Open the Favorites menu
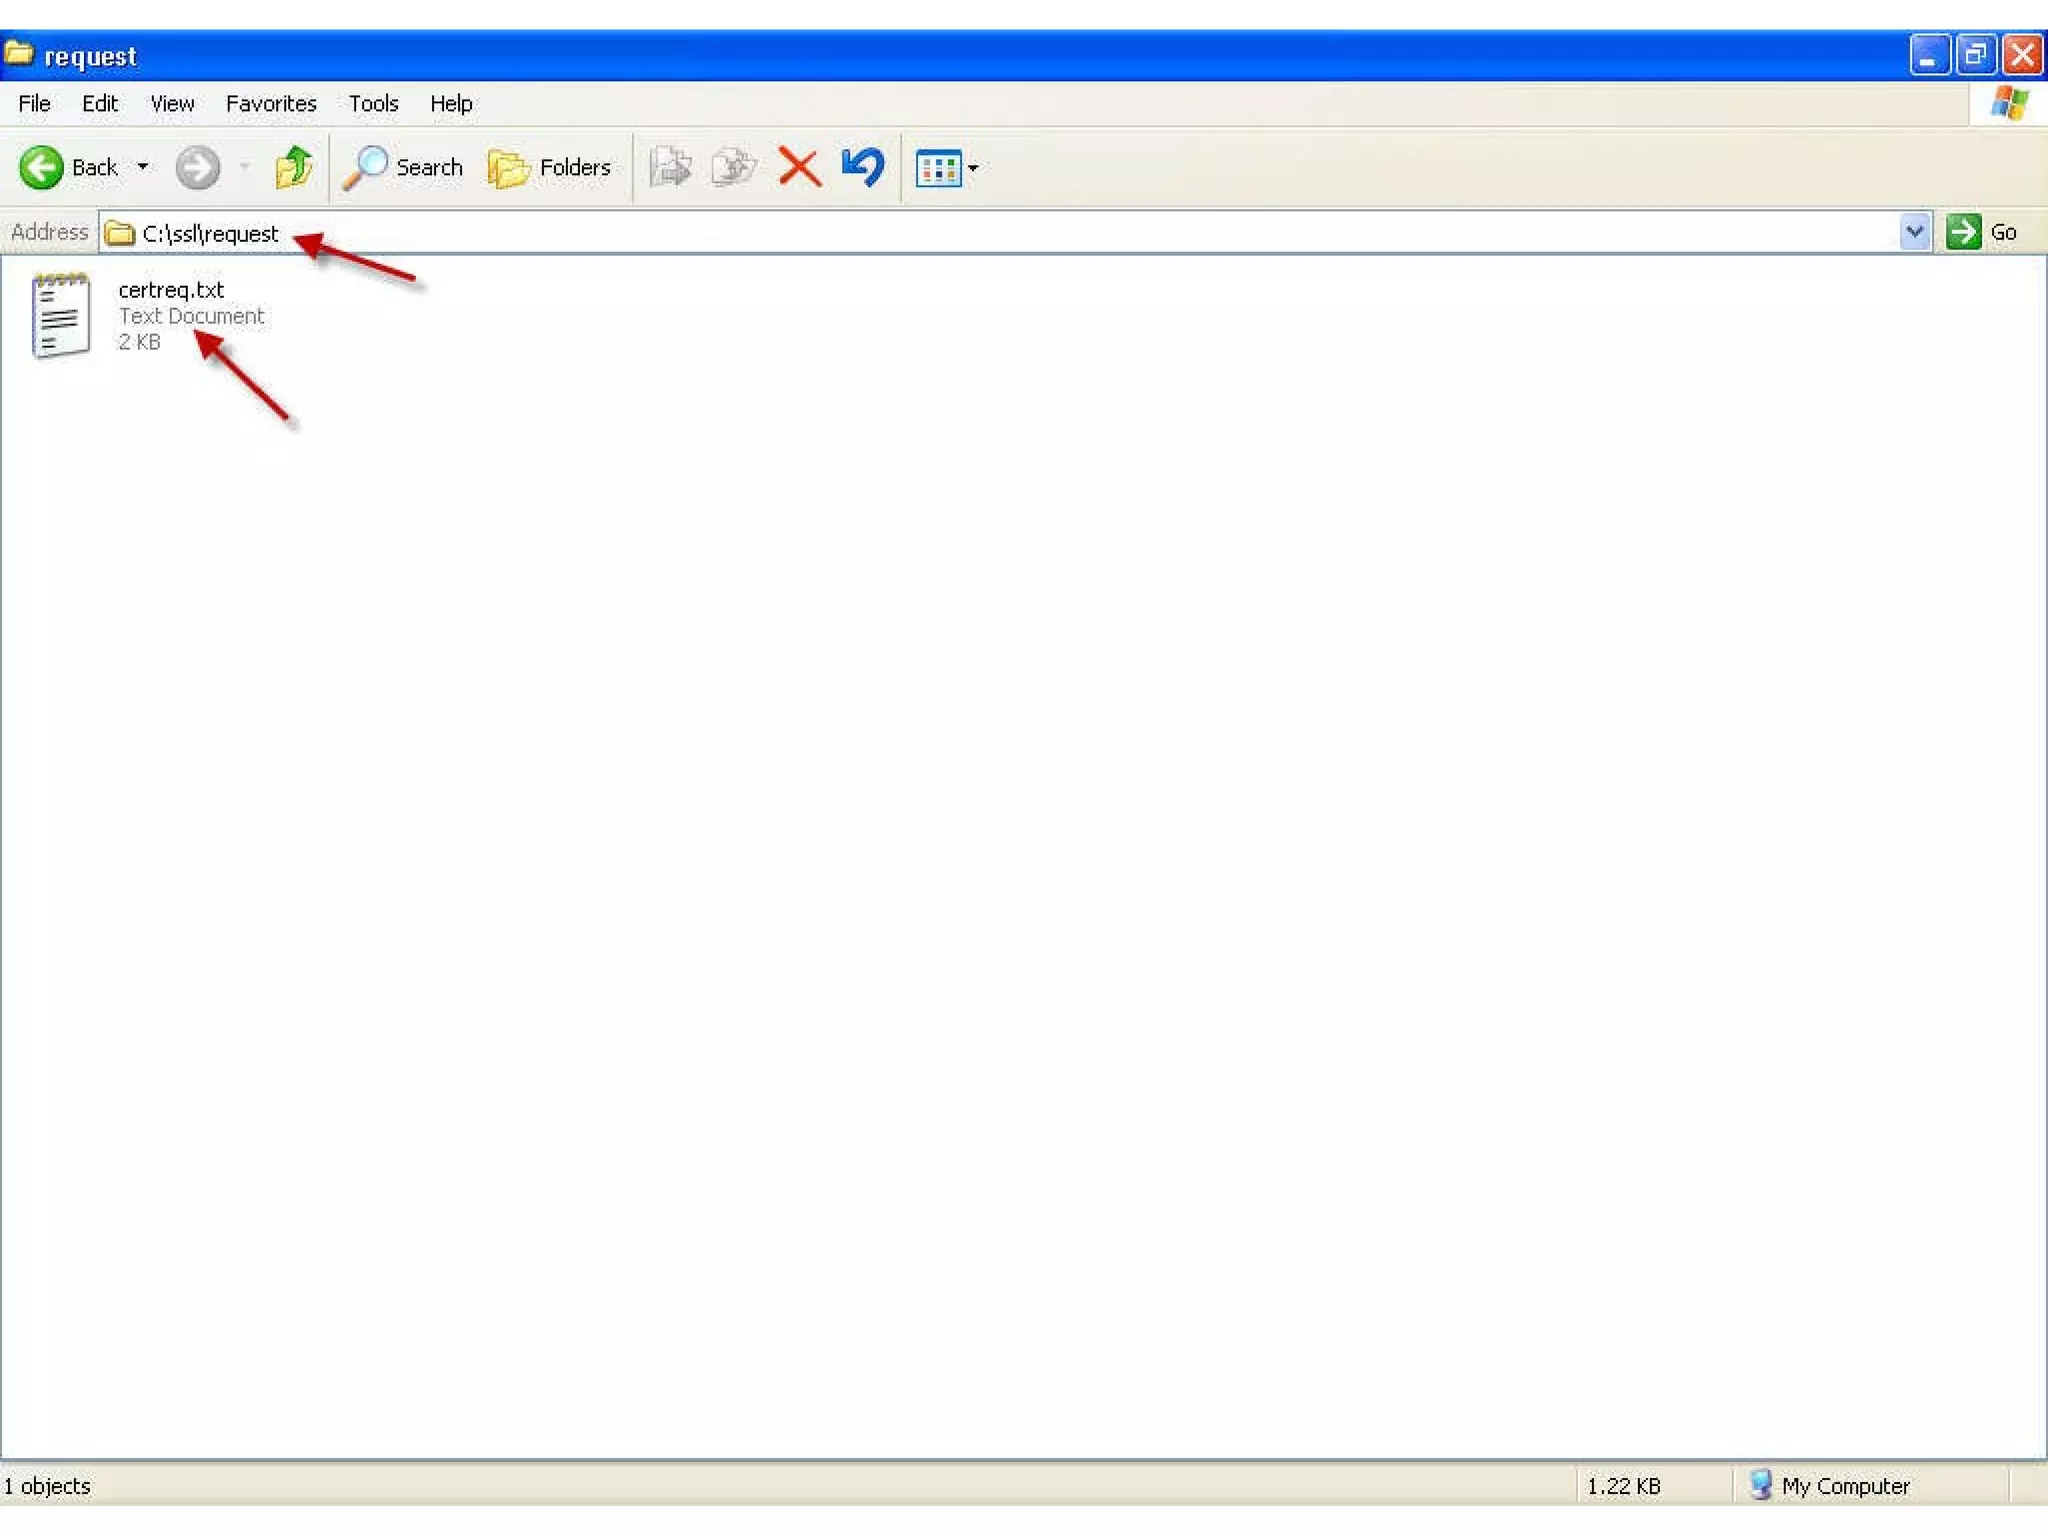Screen dimensions: 2048x1536 271,103
